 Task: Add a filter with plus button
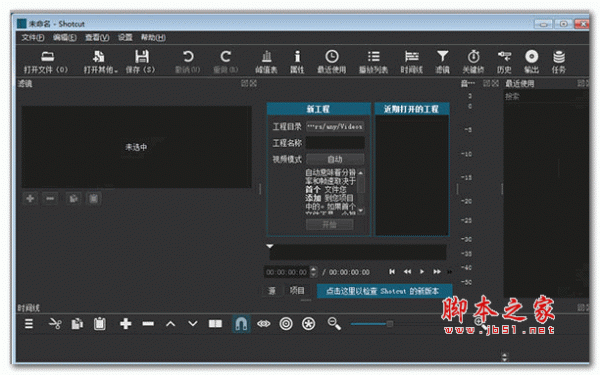(30, 198)
